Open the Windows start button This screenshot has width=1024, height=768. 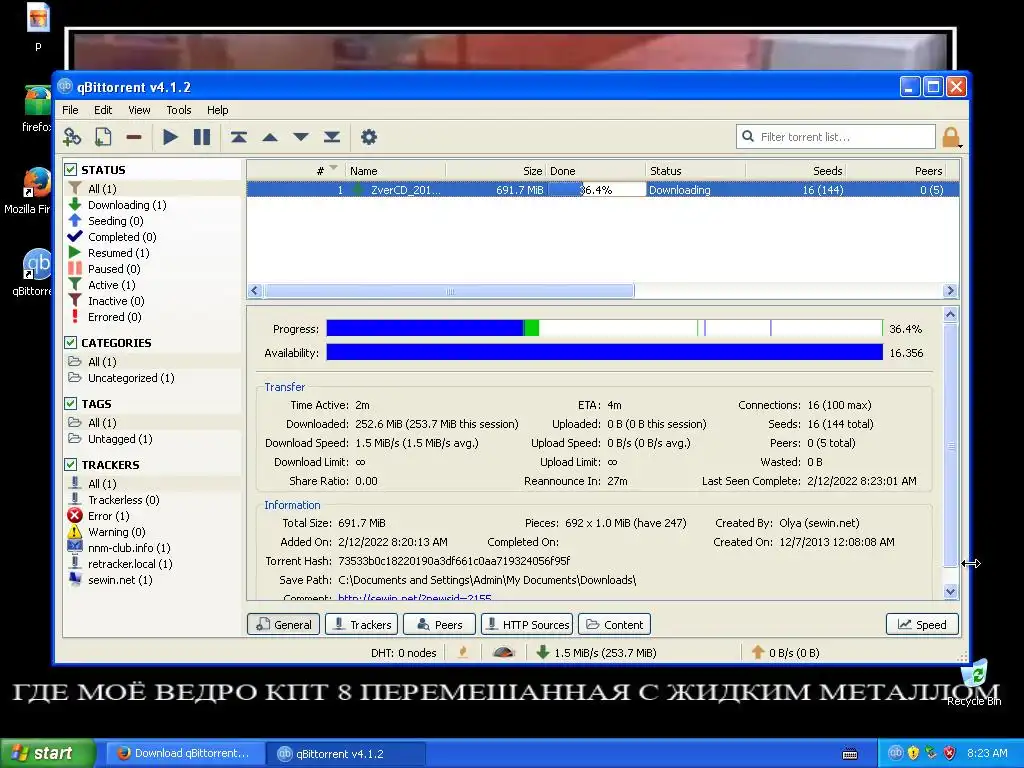click(47, 753)
